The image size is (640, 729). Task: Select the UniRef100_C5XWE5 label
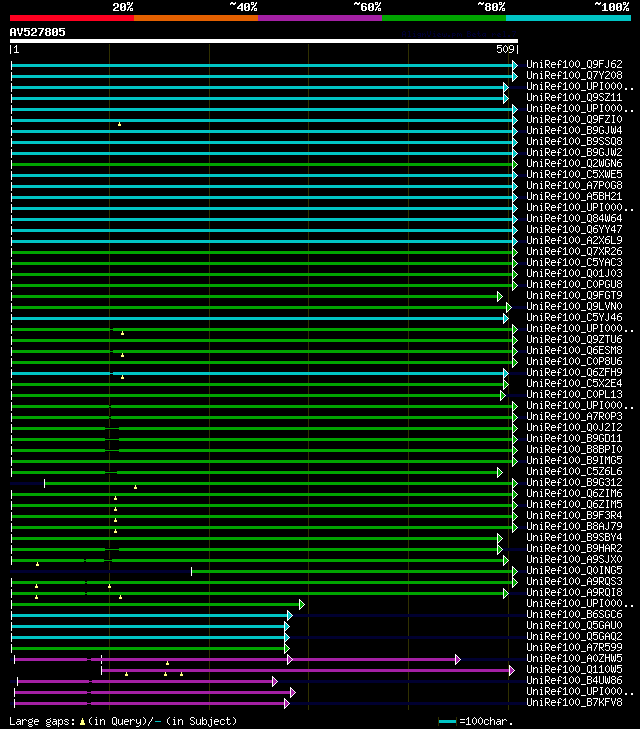pos(574,174)
